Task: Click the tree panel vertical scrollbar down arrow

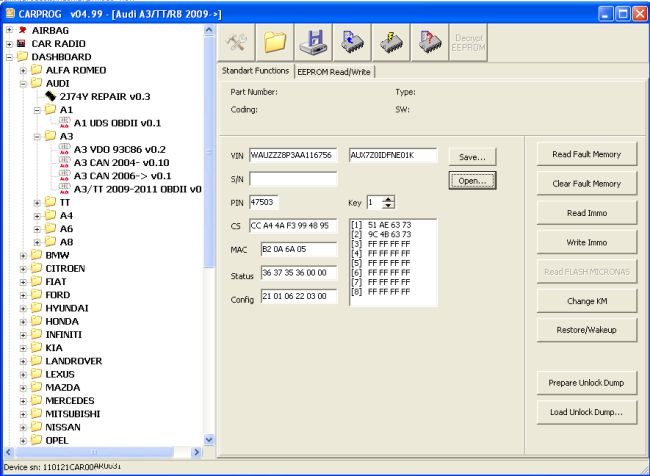Action: pos(209,439)
